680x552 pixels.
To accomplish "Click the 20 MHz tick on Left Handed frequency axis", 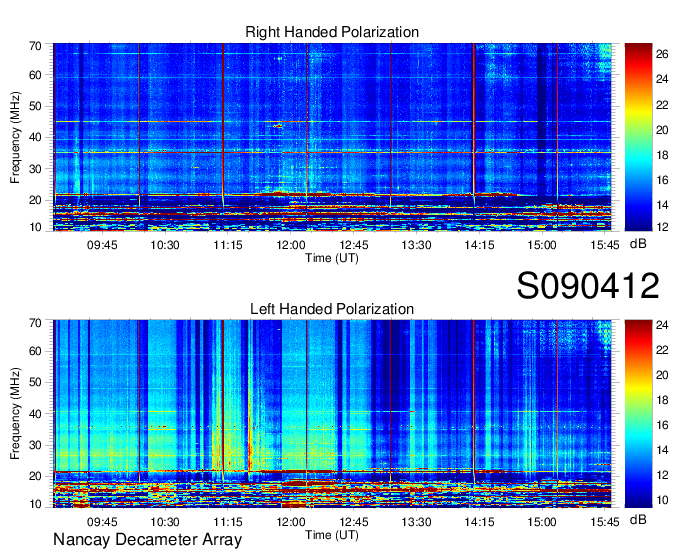I will 35,476.
